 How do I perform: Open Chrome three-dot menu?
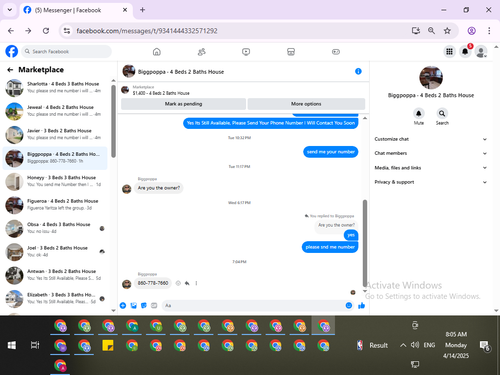click(489, 31)
